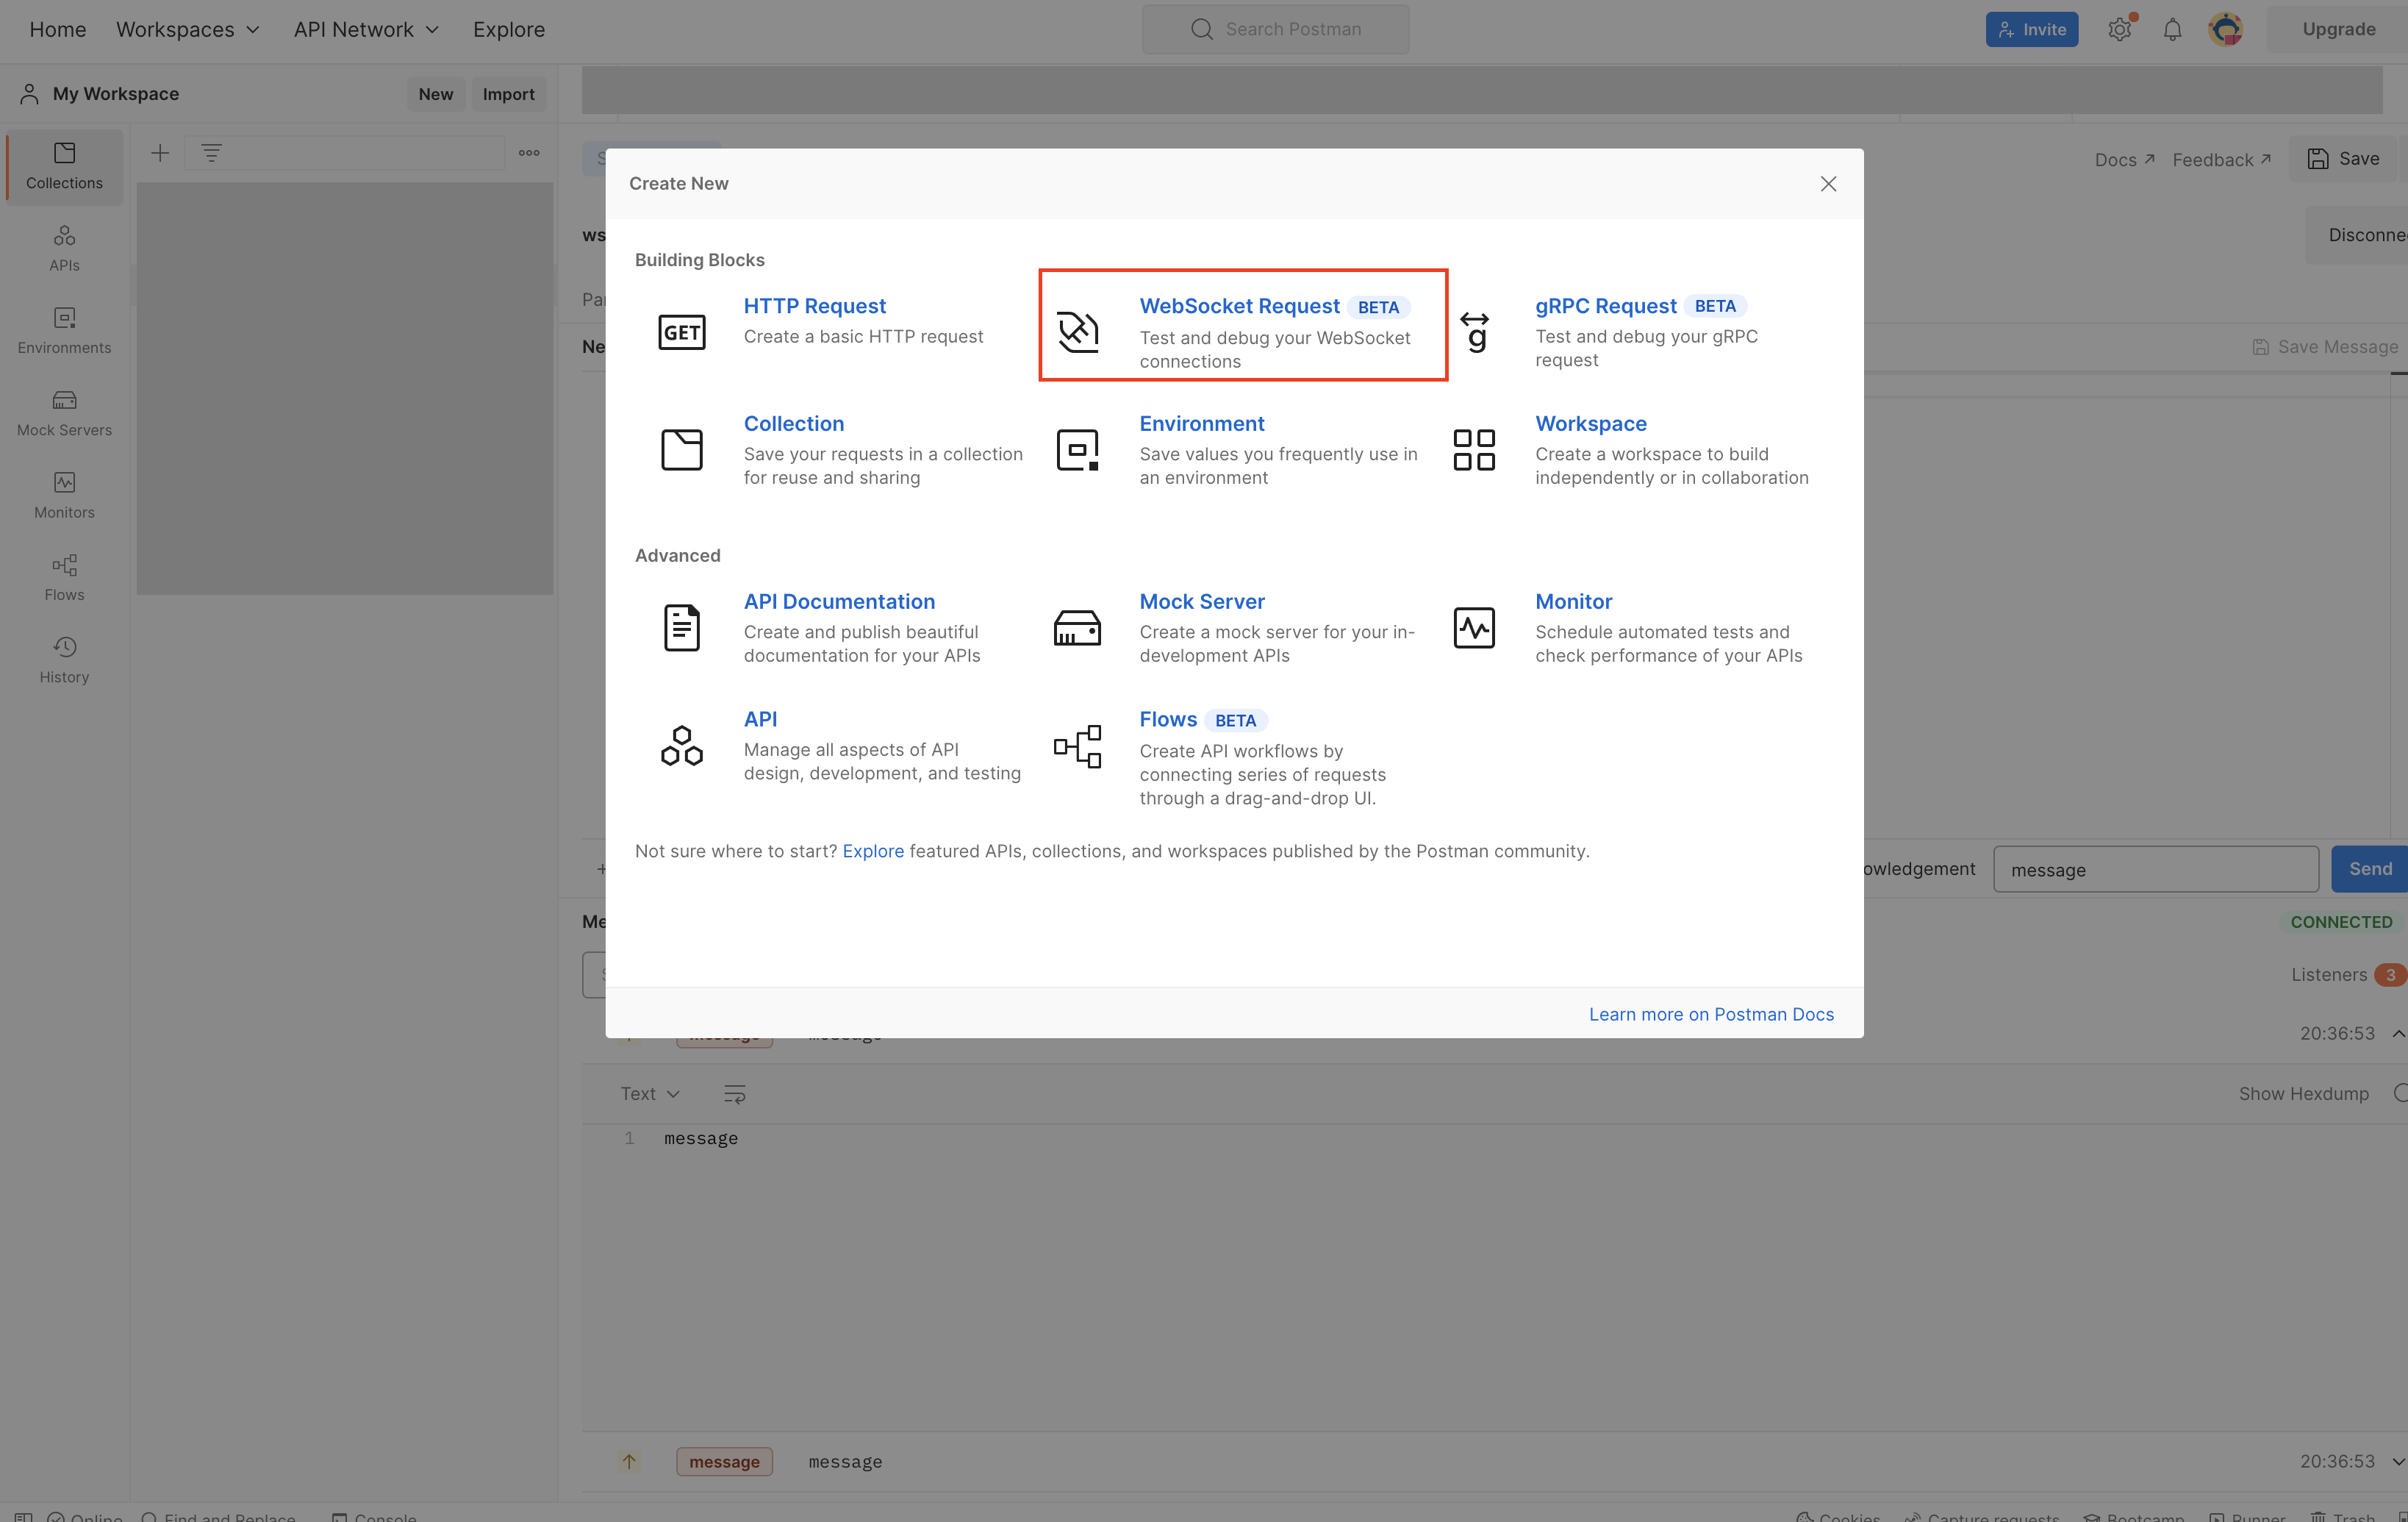Select the Monitor option heading
This screenshot has width=2408, height=1522.
pyautogui.click(x=1573, y=601)
